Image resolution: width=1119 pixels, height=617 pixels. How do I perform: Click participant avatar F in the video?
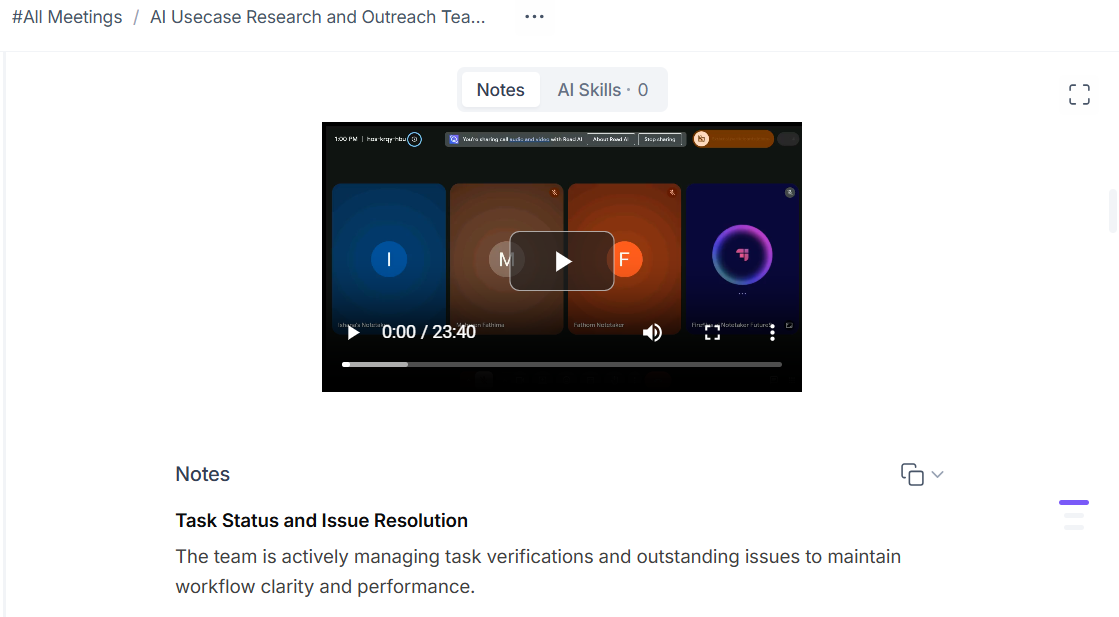[x=624, y=259]
